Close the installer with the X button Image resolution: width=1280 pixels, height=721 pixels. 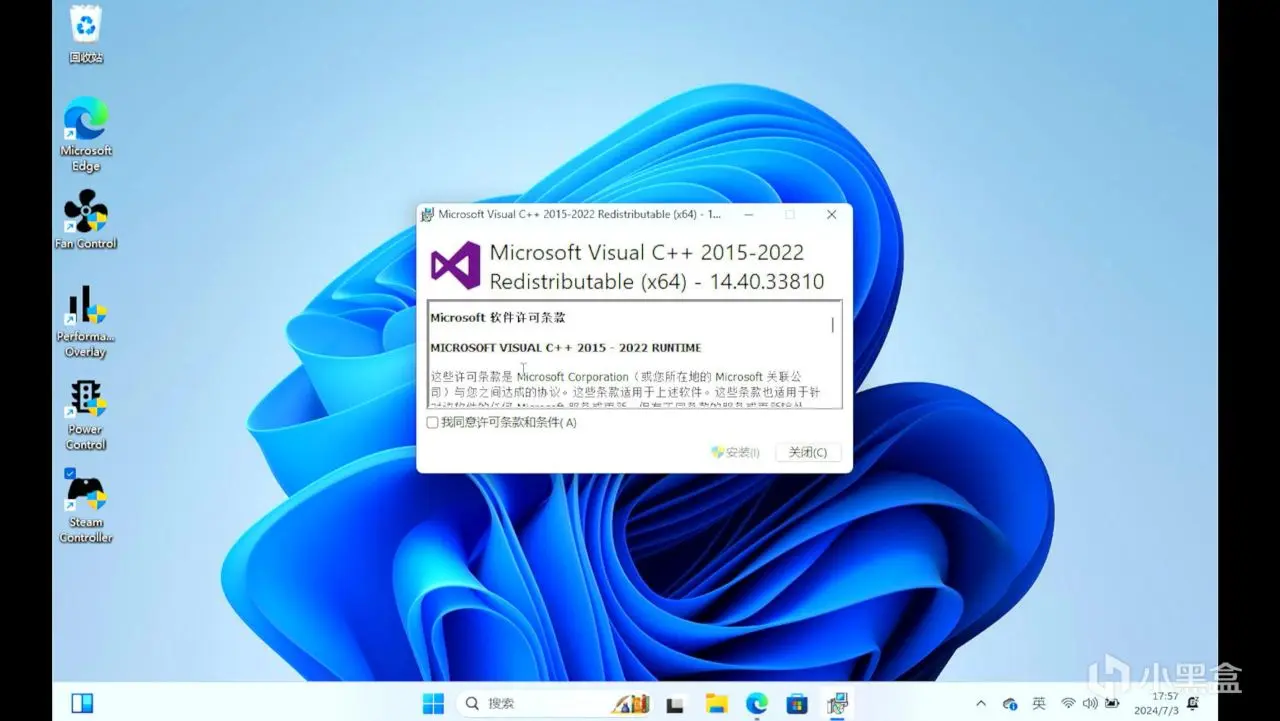click(x=831, y=214)
